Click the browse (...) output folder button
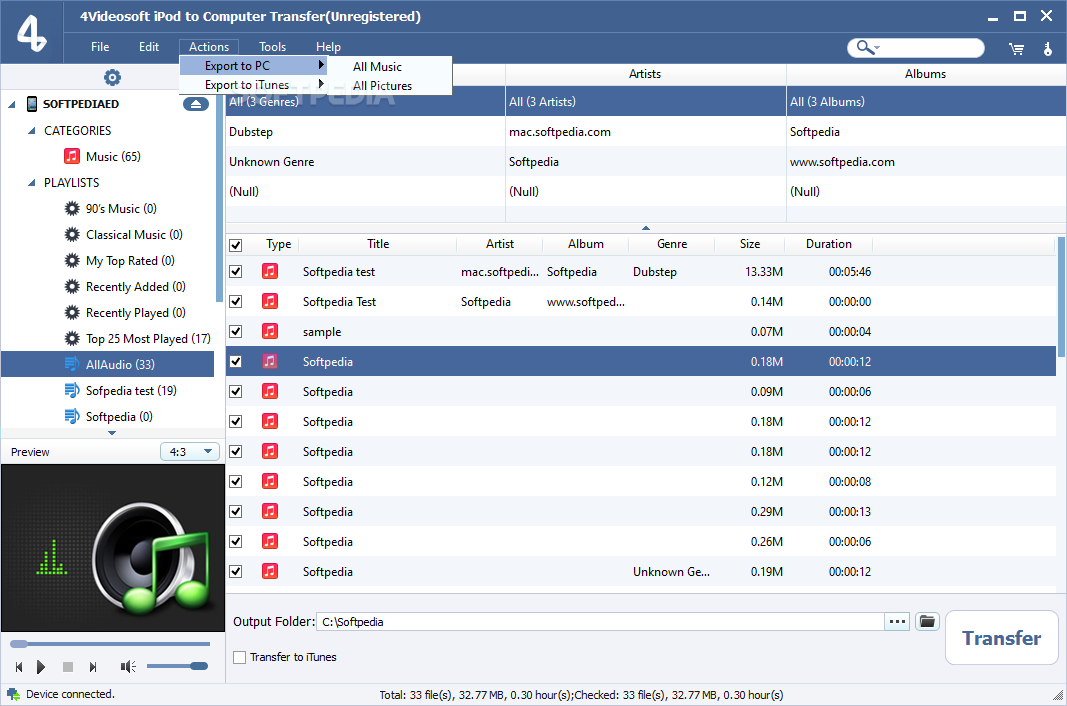Image resolution: width=1067 pixels, height=706 pixels. point(898,622)
